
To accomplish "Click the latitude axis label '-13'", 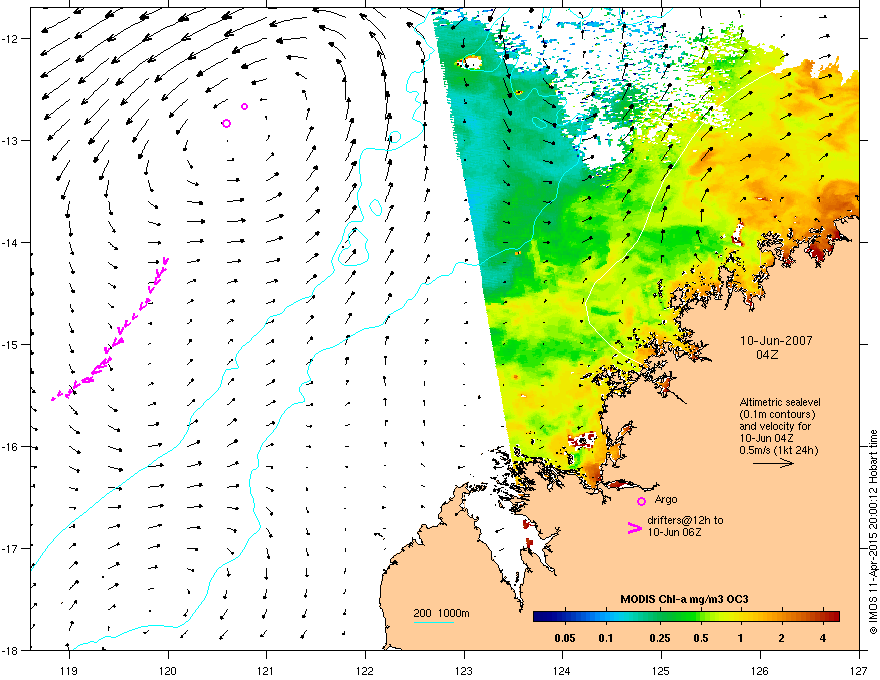I will tap(11, 140).
